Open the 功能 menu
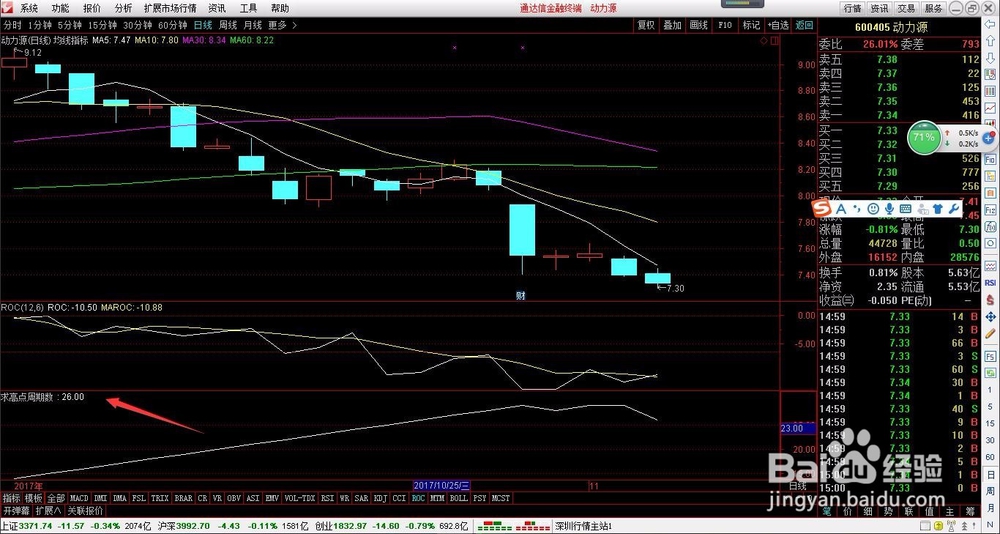The height and width of the screenshot is (534, 1000). point(60,8)
